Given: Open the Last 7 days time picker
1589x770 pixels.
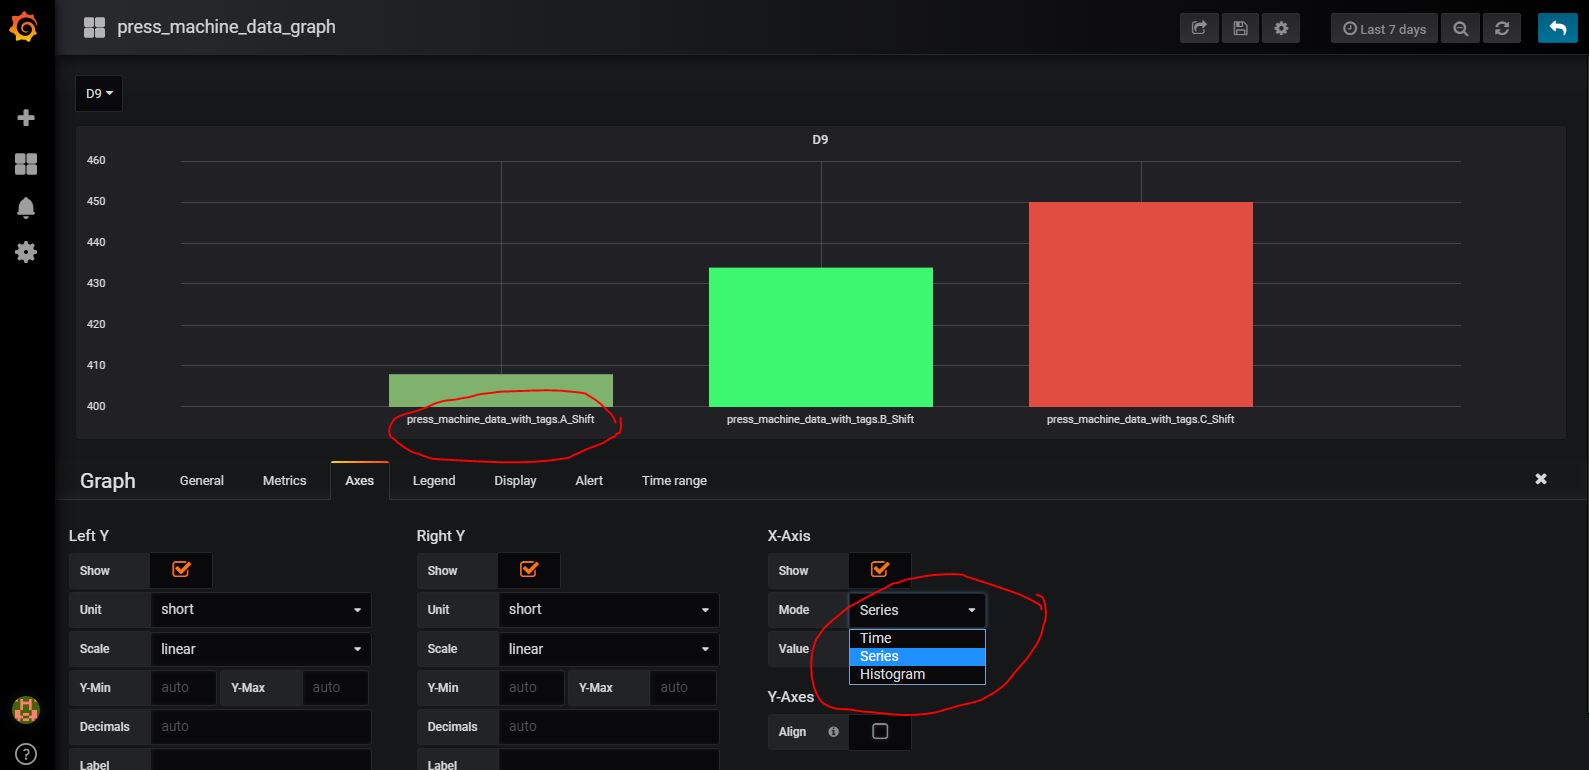Looking at the screenshot, I should [x=1384, y=28].
